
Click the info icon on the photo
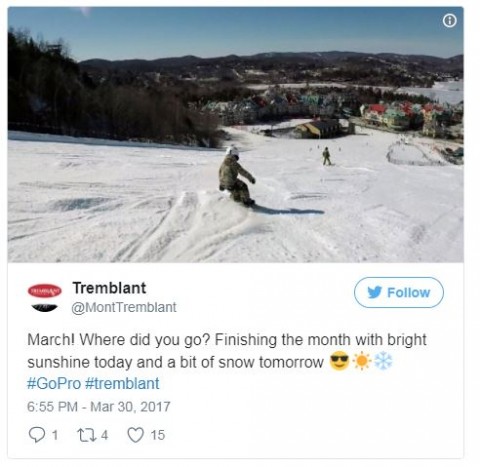click(449, 21)
